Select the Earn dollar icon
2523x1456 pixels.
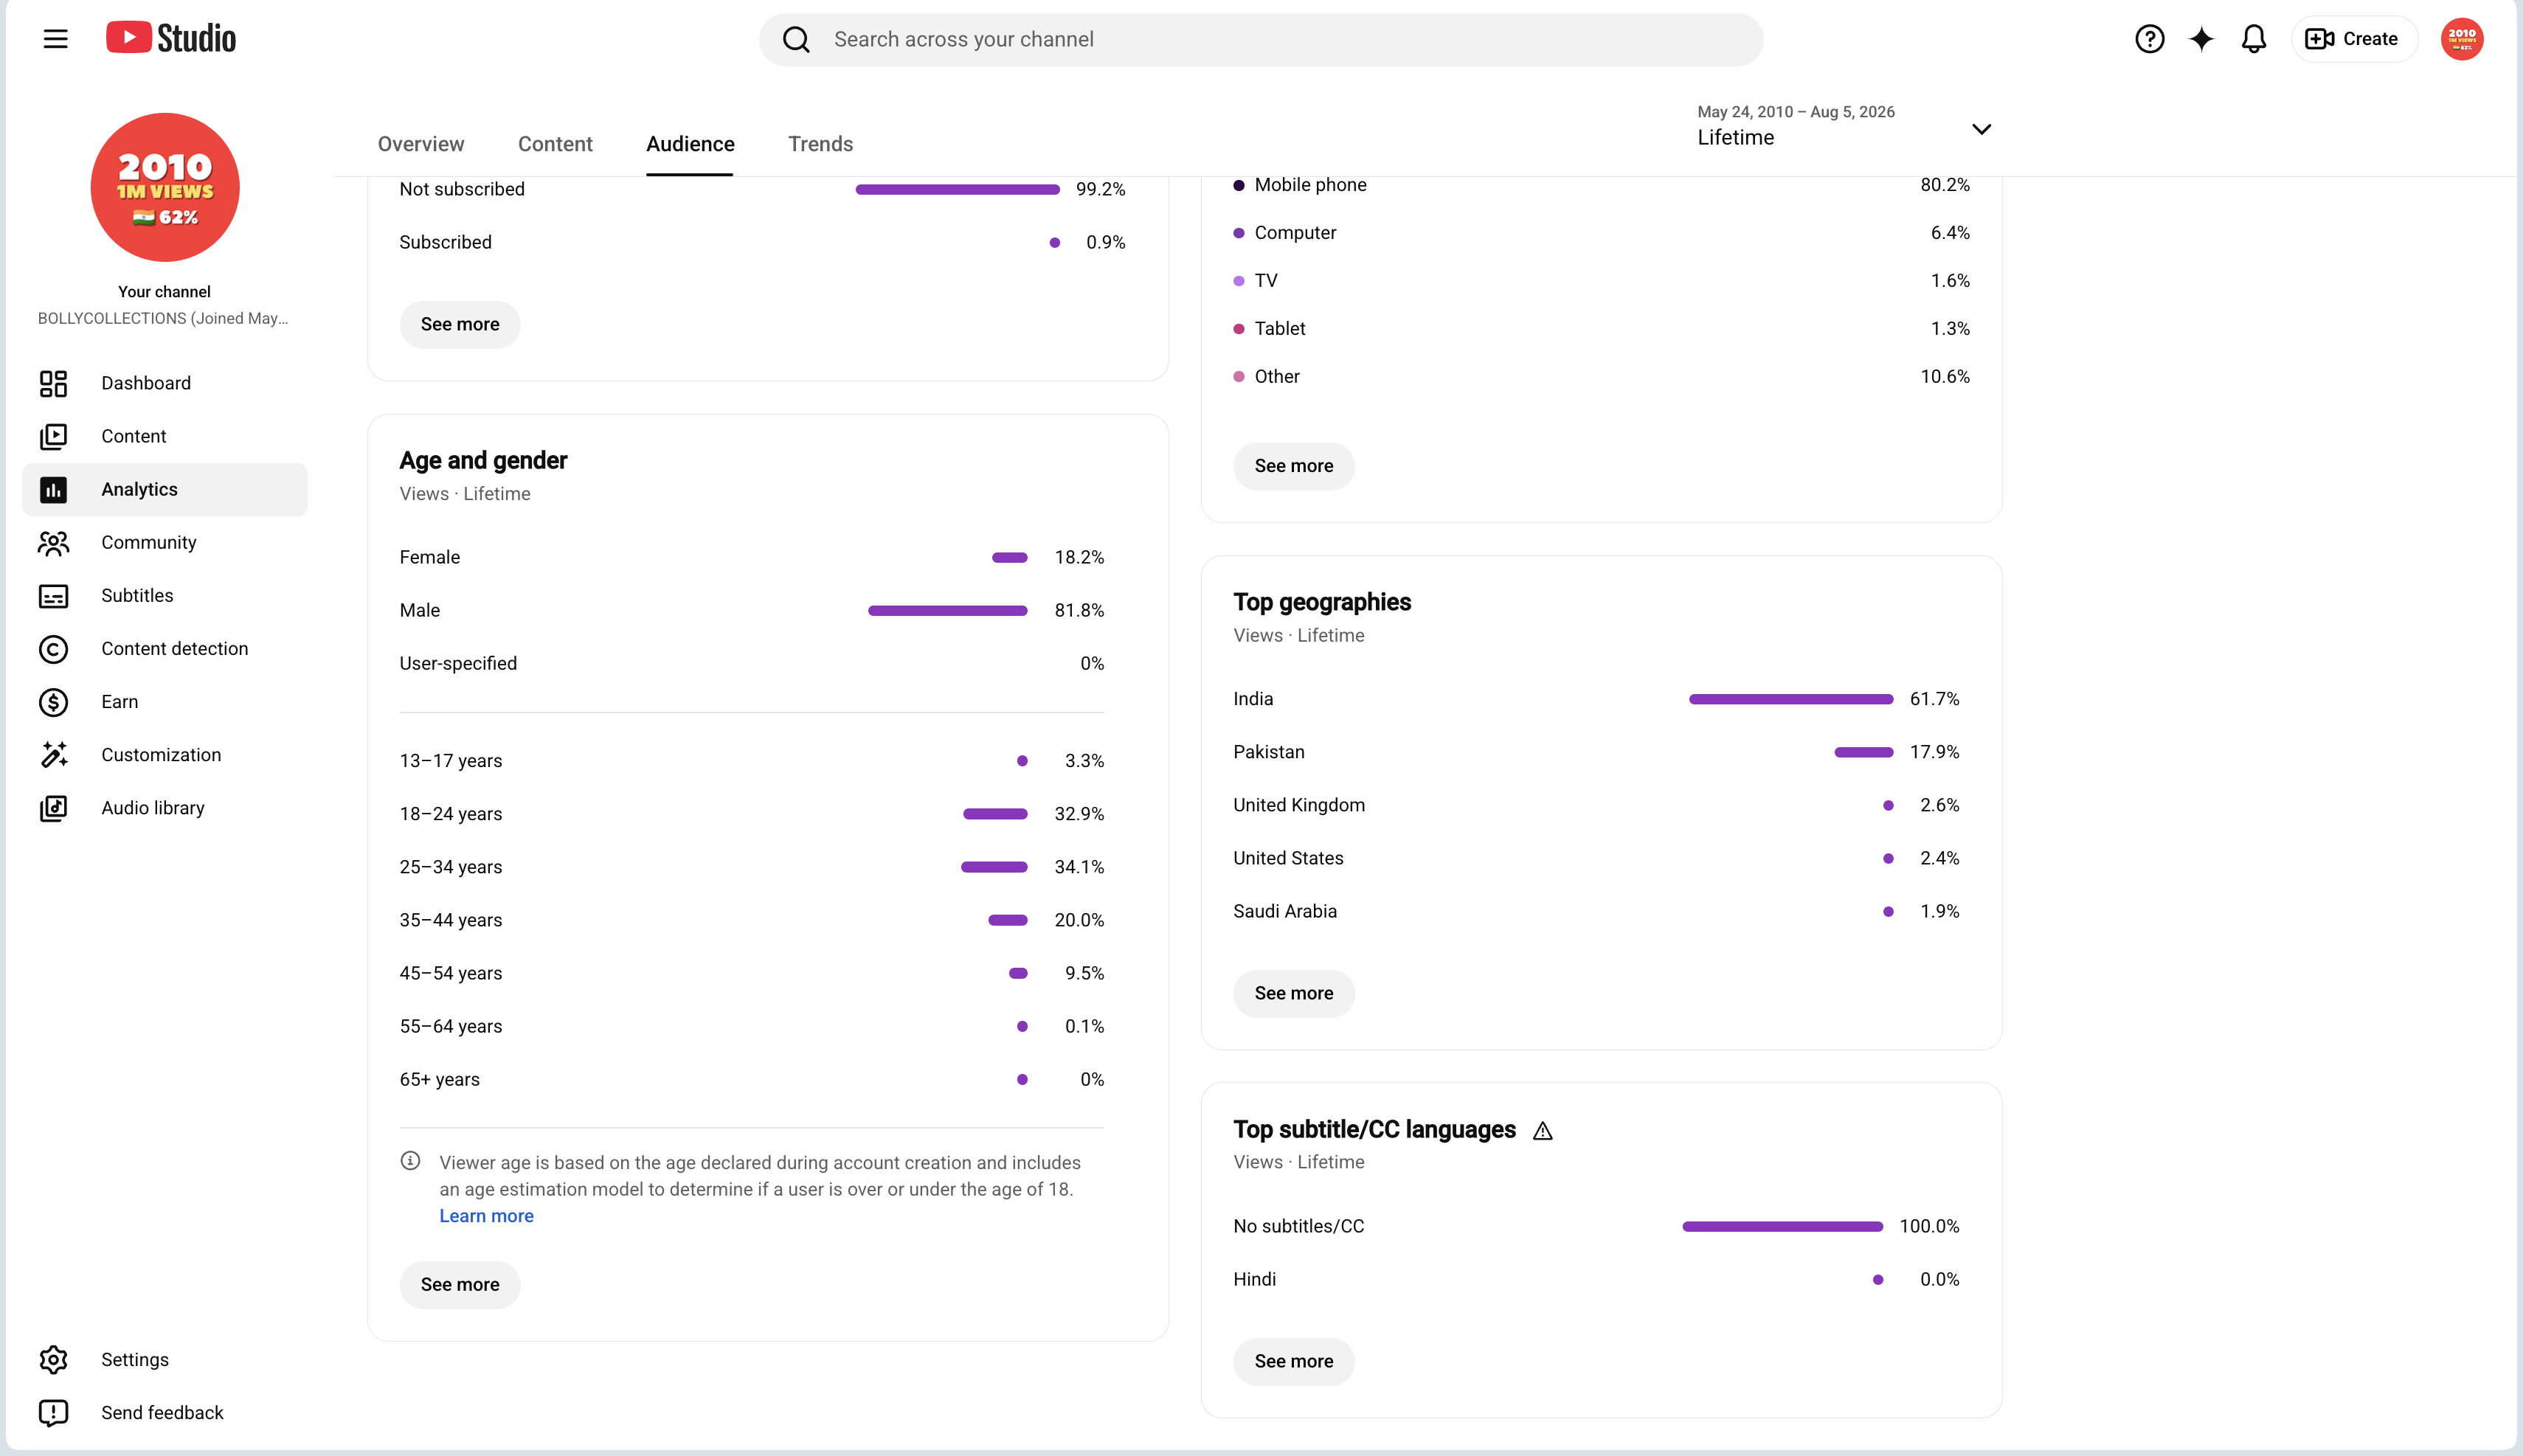click(x=53, y=702)
